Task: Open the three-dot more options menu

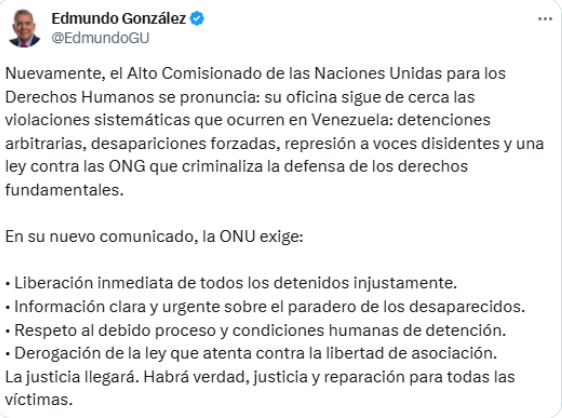Action: pyautogui.click(x=545, y=19)
